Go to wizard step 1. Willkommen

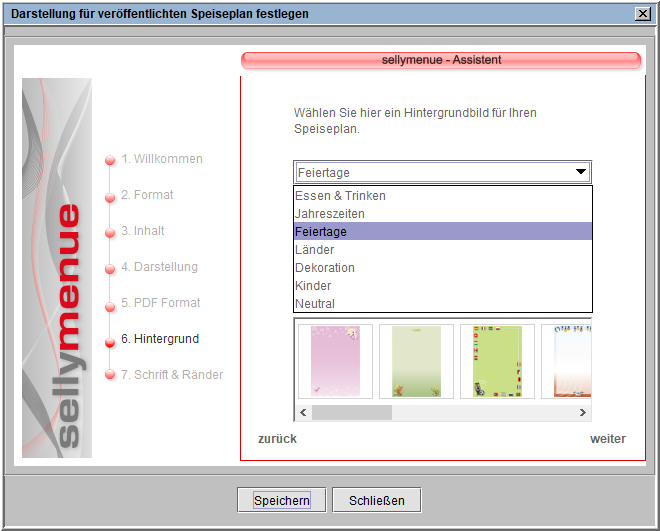tap(161, 159)
